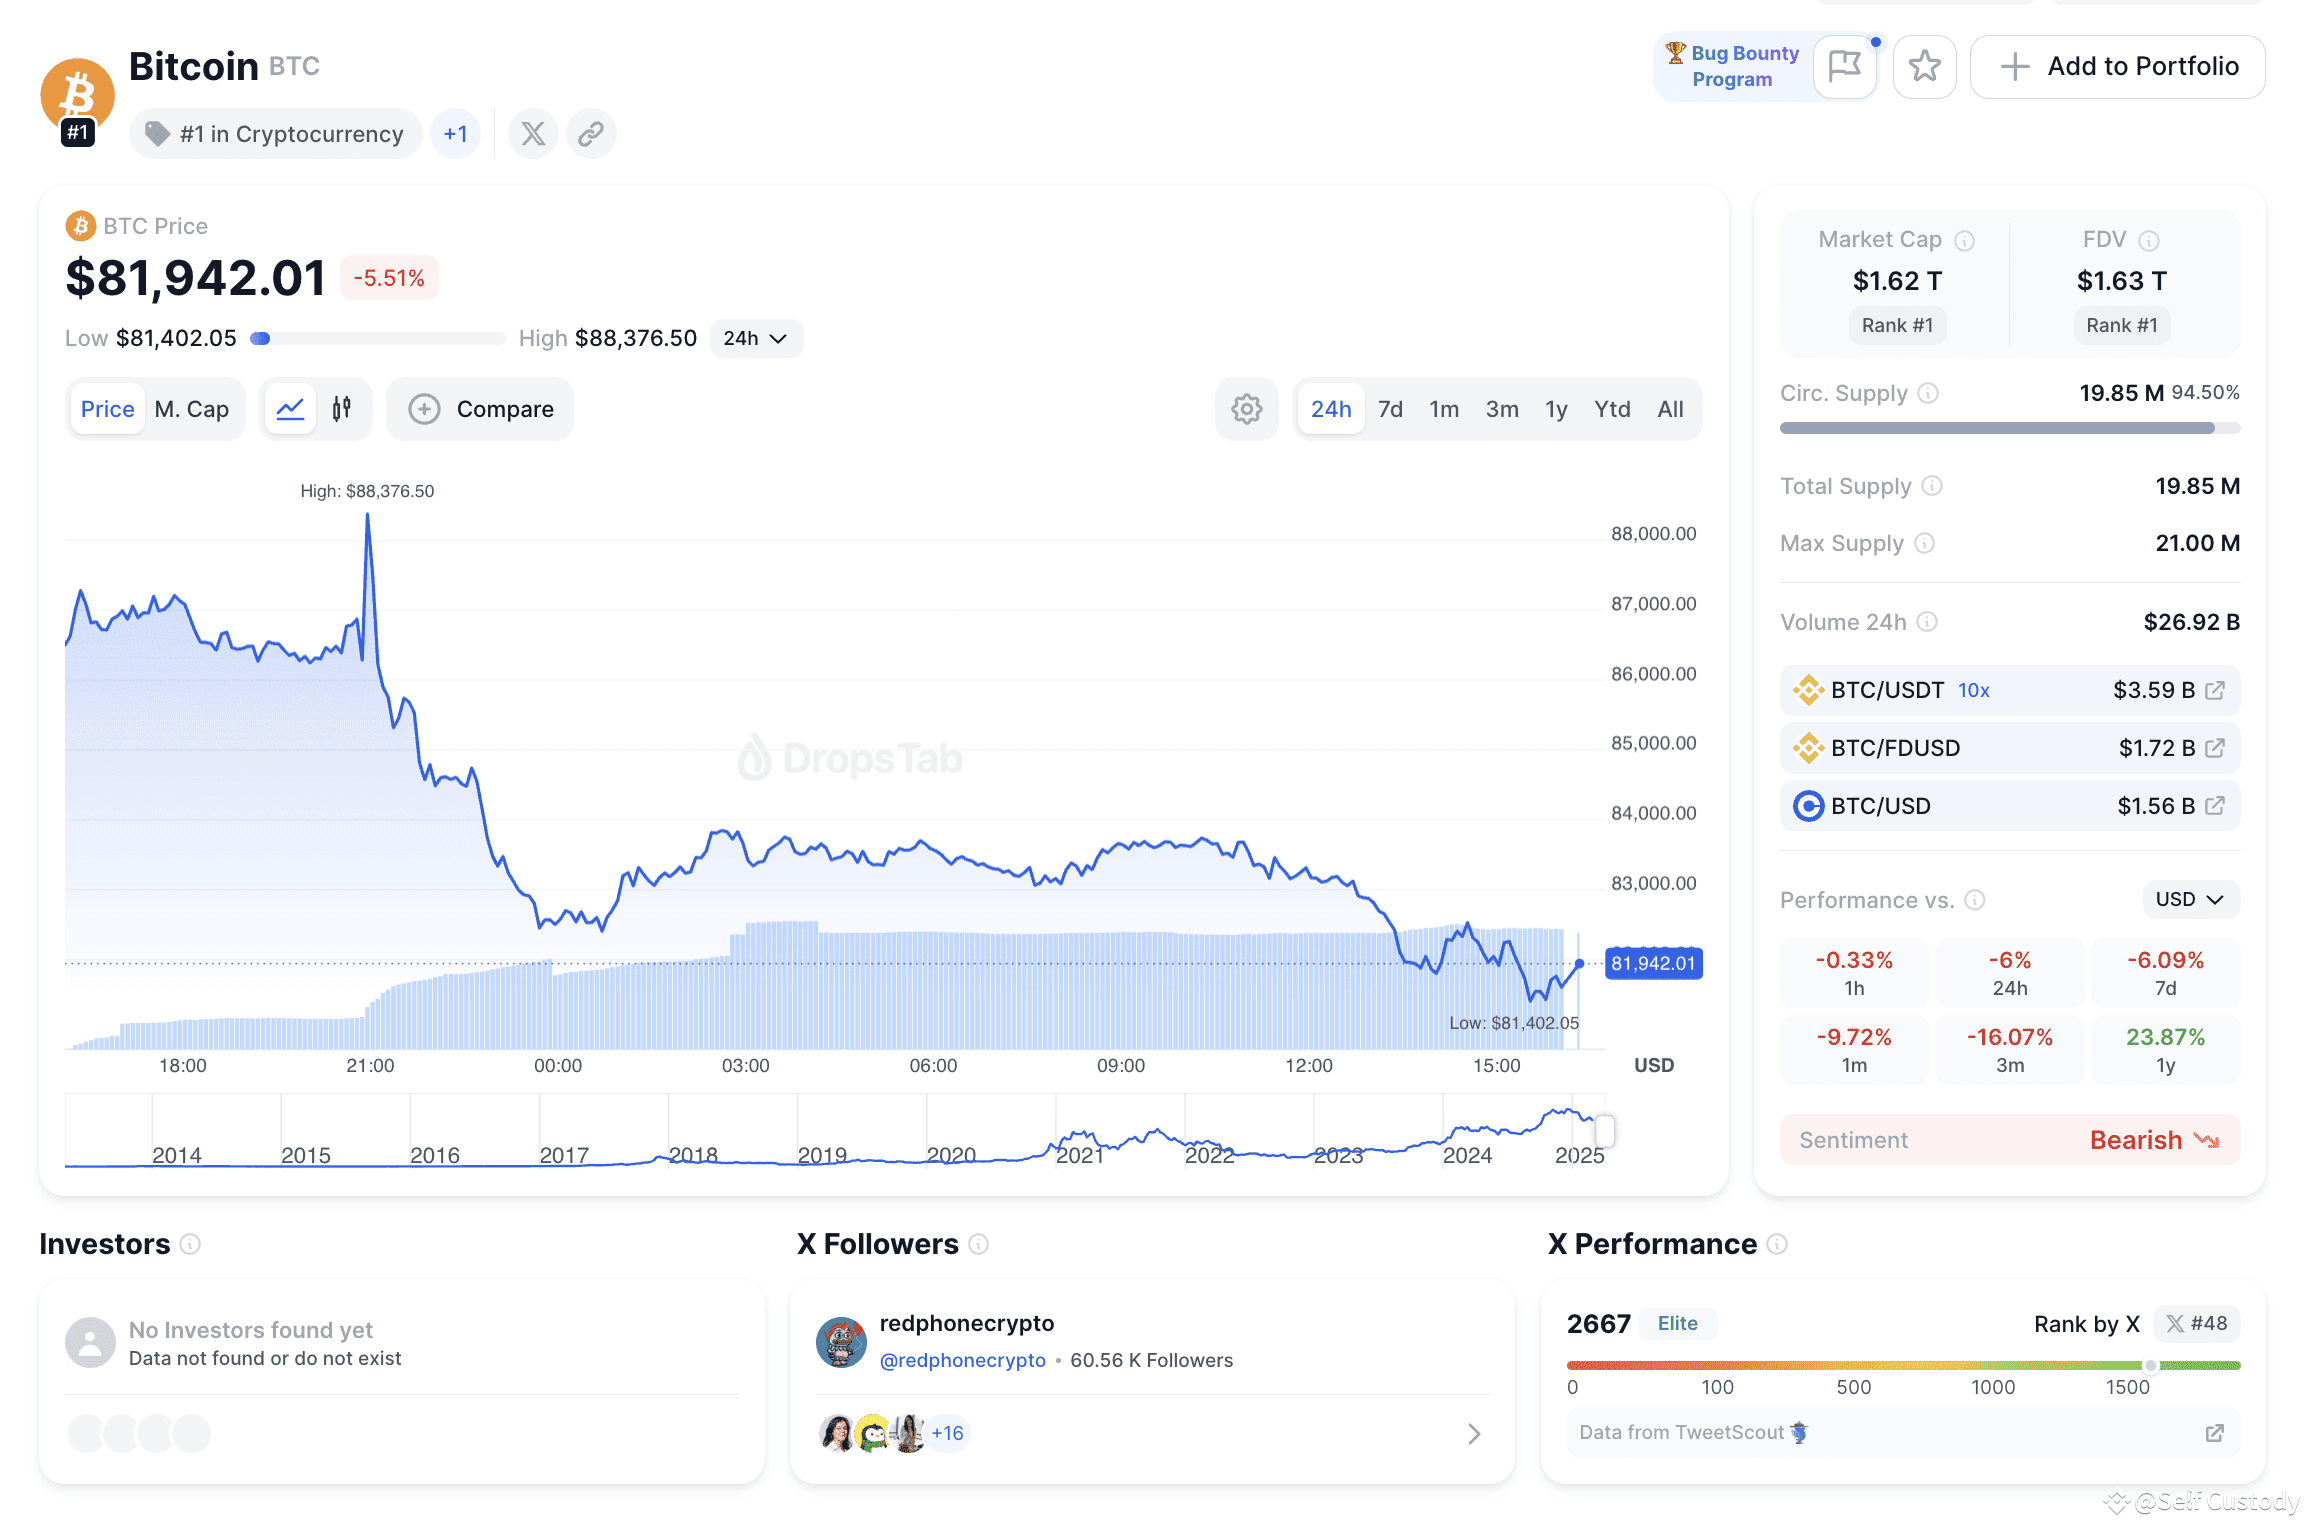Viewport: 2308px width, 1524px height.
Task: Click the Market Cap info icon
Action: pyautogui.click(x=1964, y=241)
